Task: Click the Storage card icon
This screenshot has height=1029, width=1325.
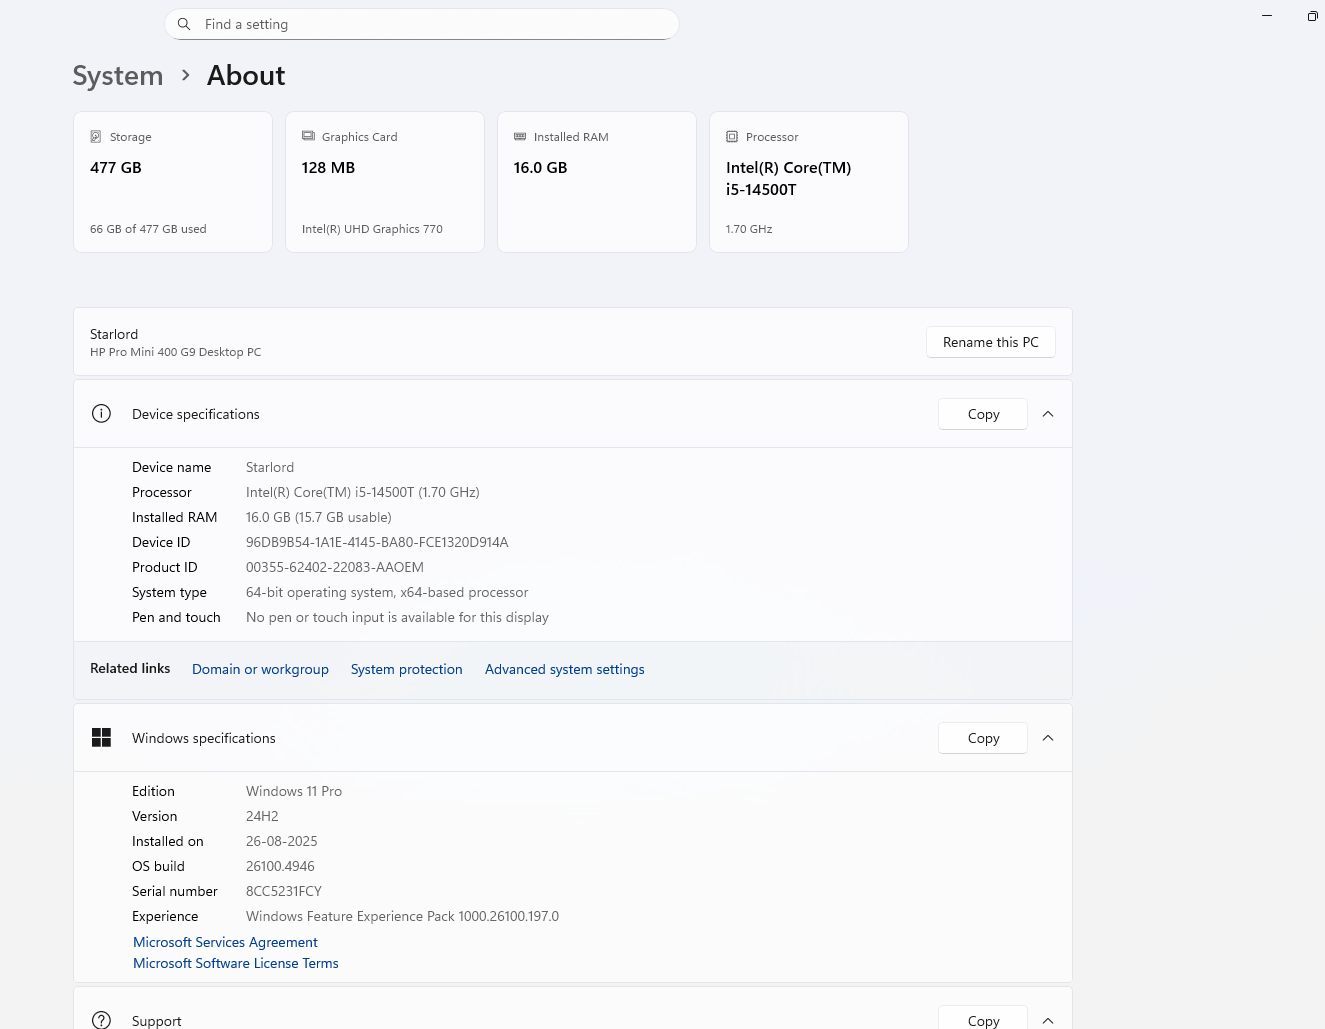Action: [x=96, y=137]
